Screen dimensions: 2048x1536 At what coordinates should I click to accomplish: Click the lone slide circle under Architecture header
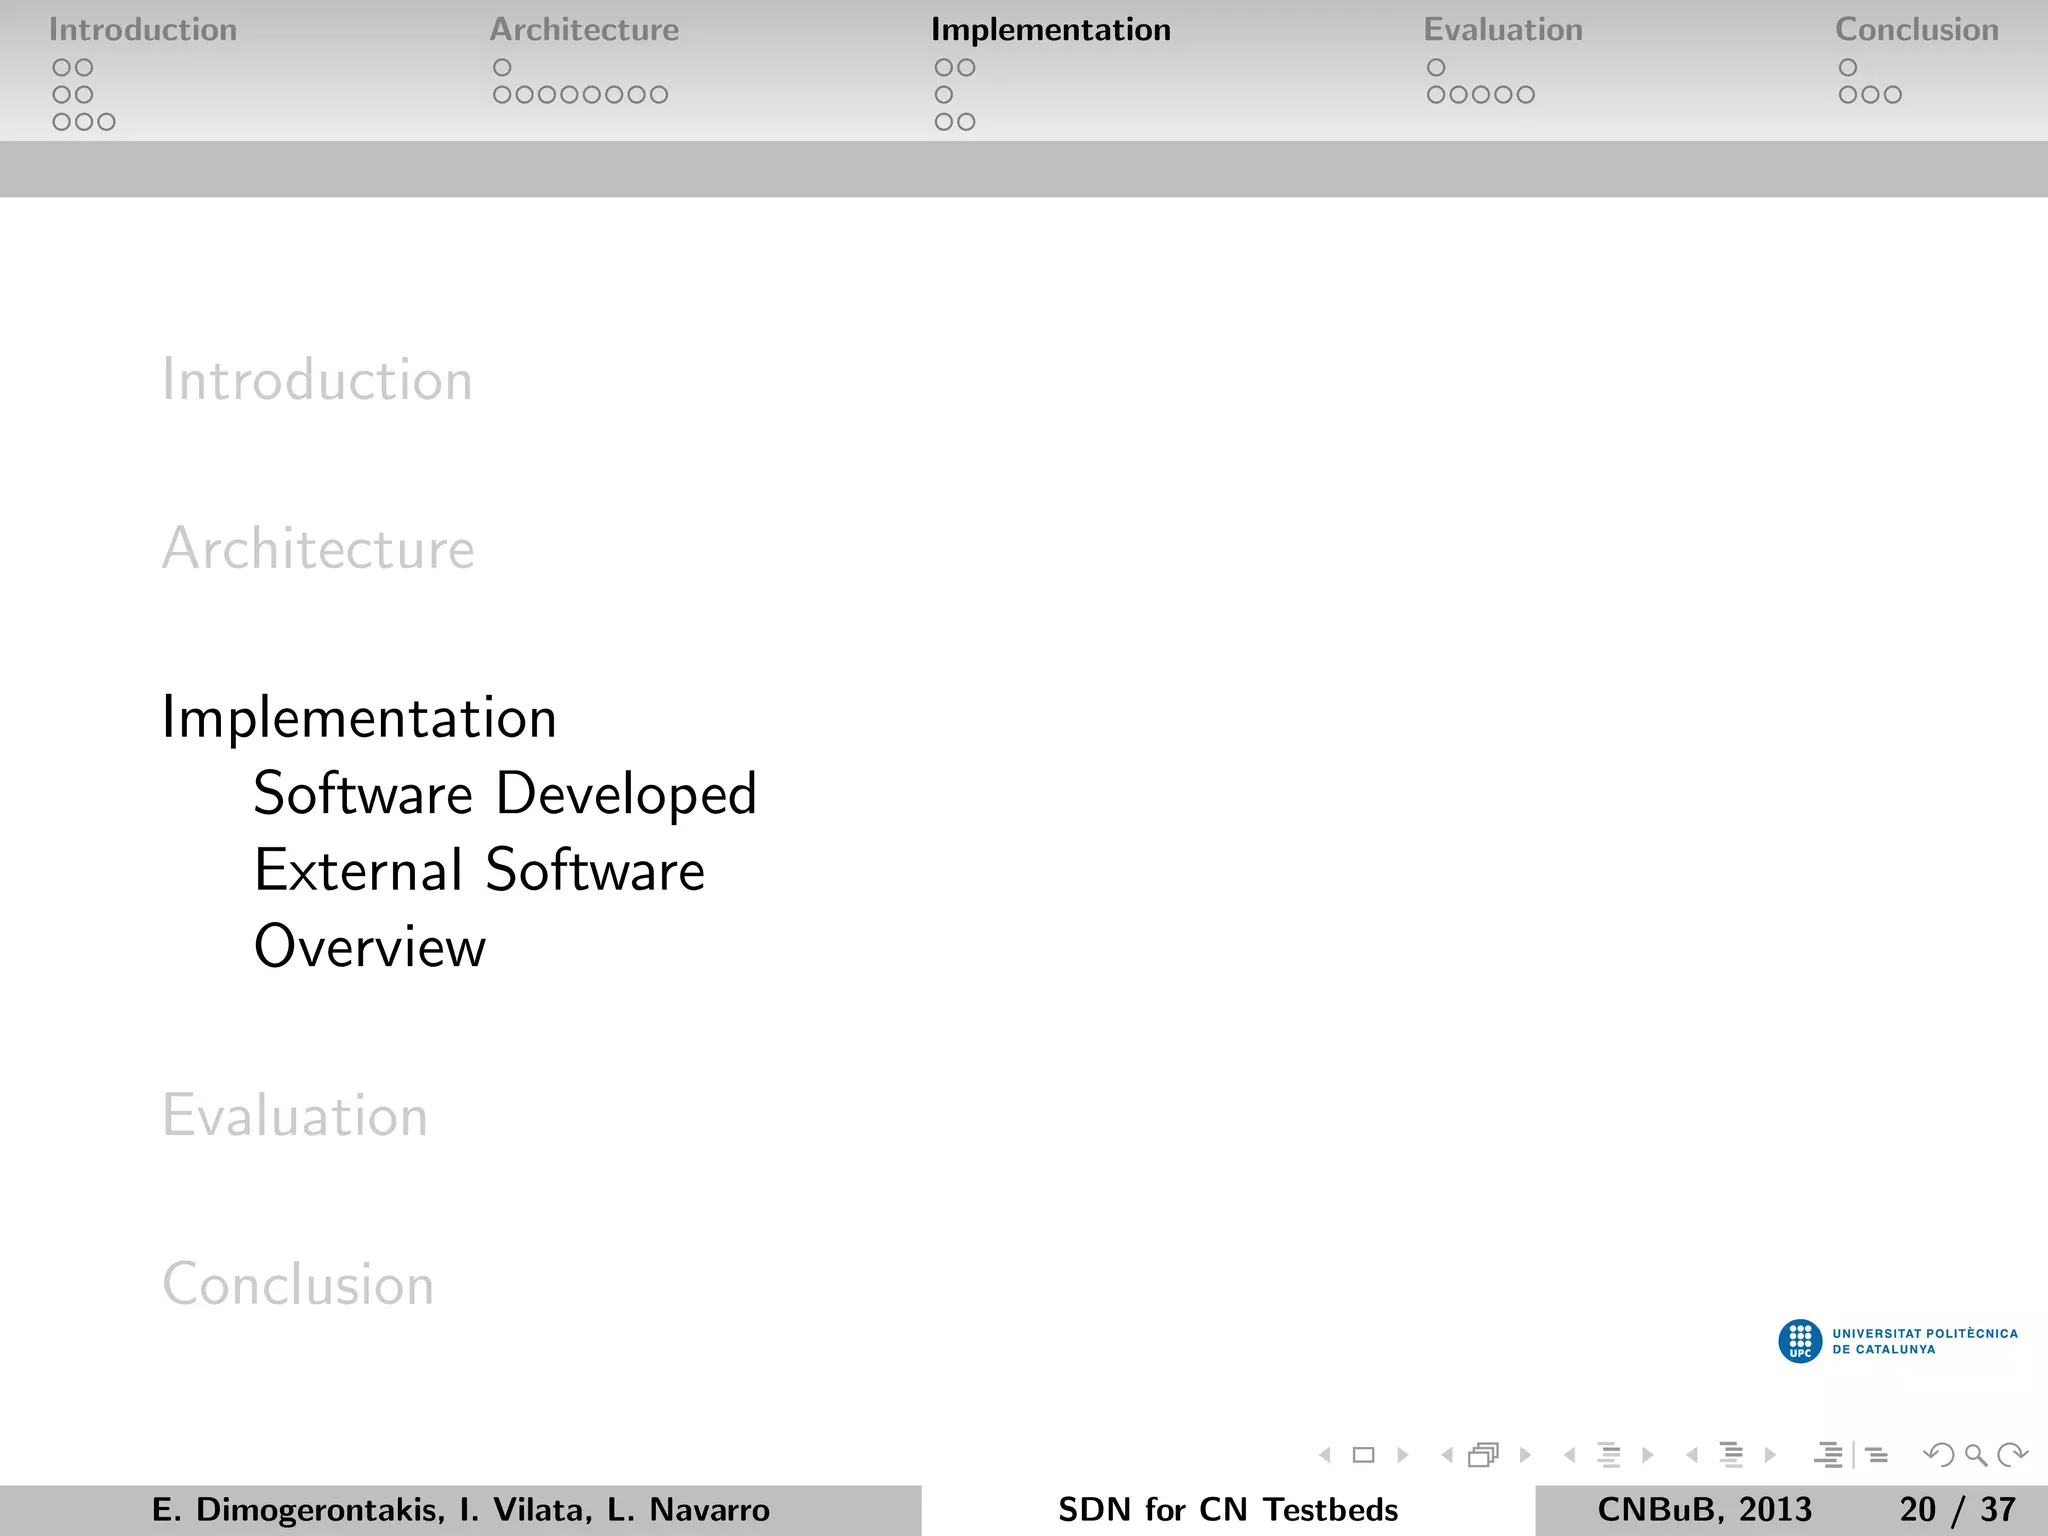(x=502, y=67)
